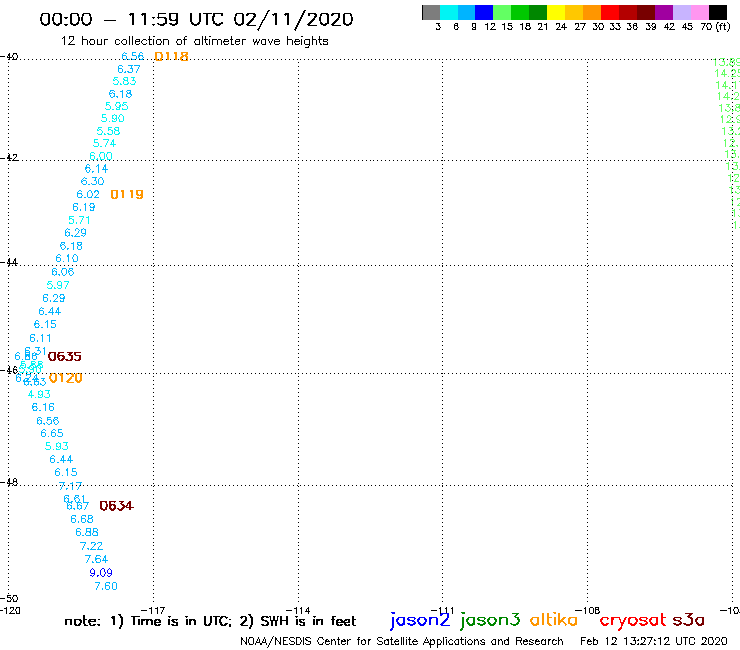This screenshot has height=650, width=740.
Task: Click the -117 longitude axis label
Action: pyautogui.click(x=153, y=610)
